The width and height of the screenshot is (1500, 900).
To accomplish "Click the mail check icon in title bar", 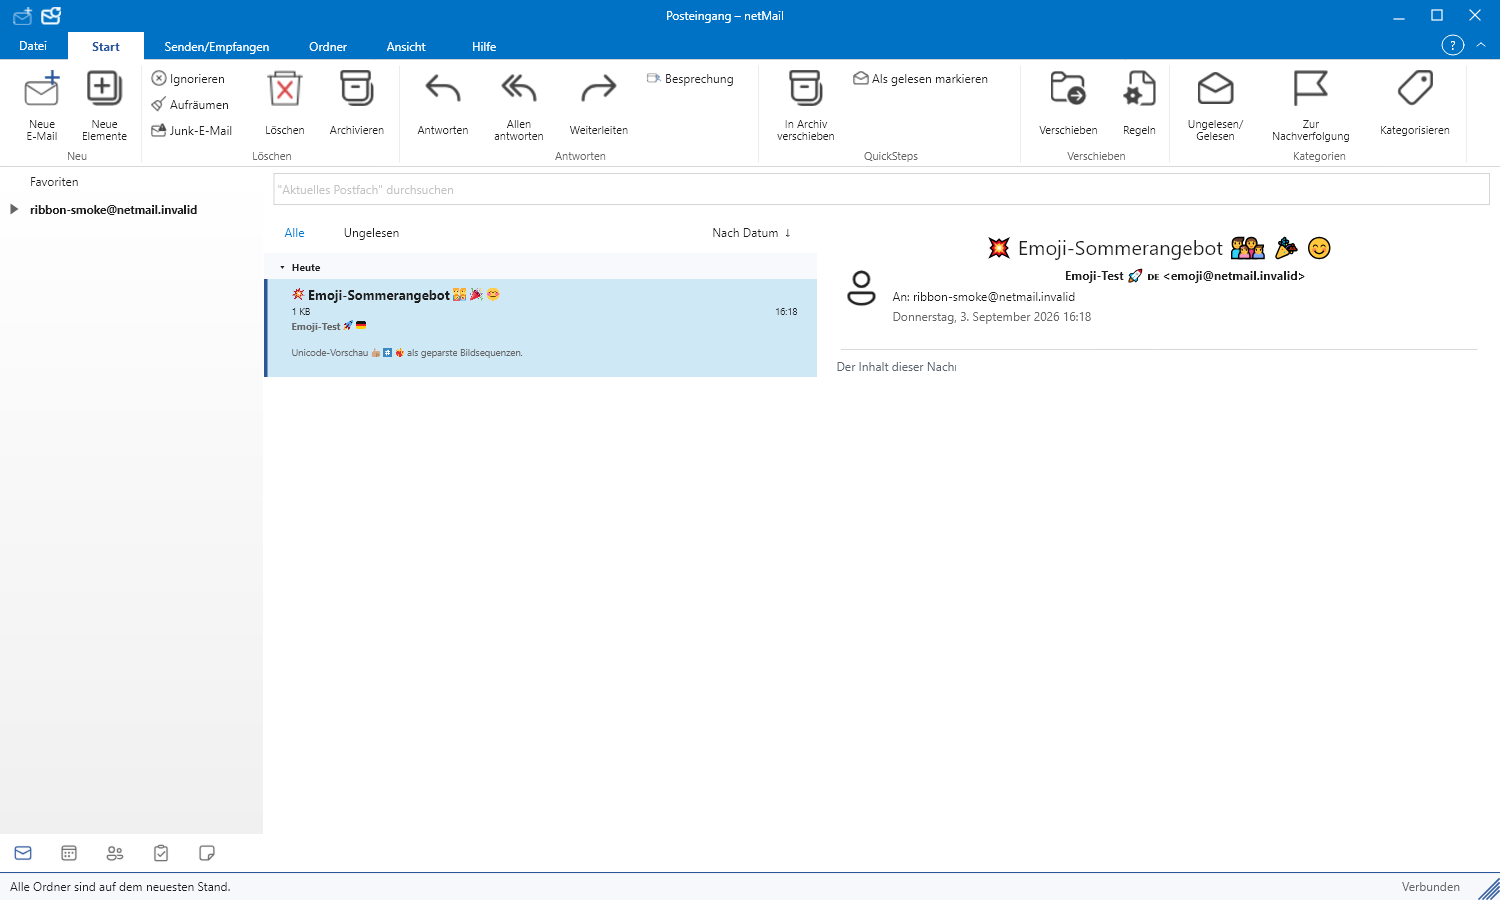I will 51,16.
